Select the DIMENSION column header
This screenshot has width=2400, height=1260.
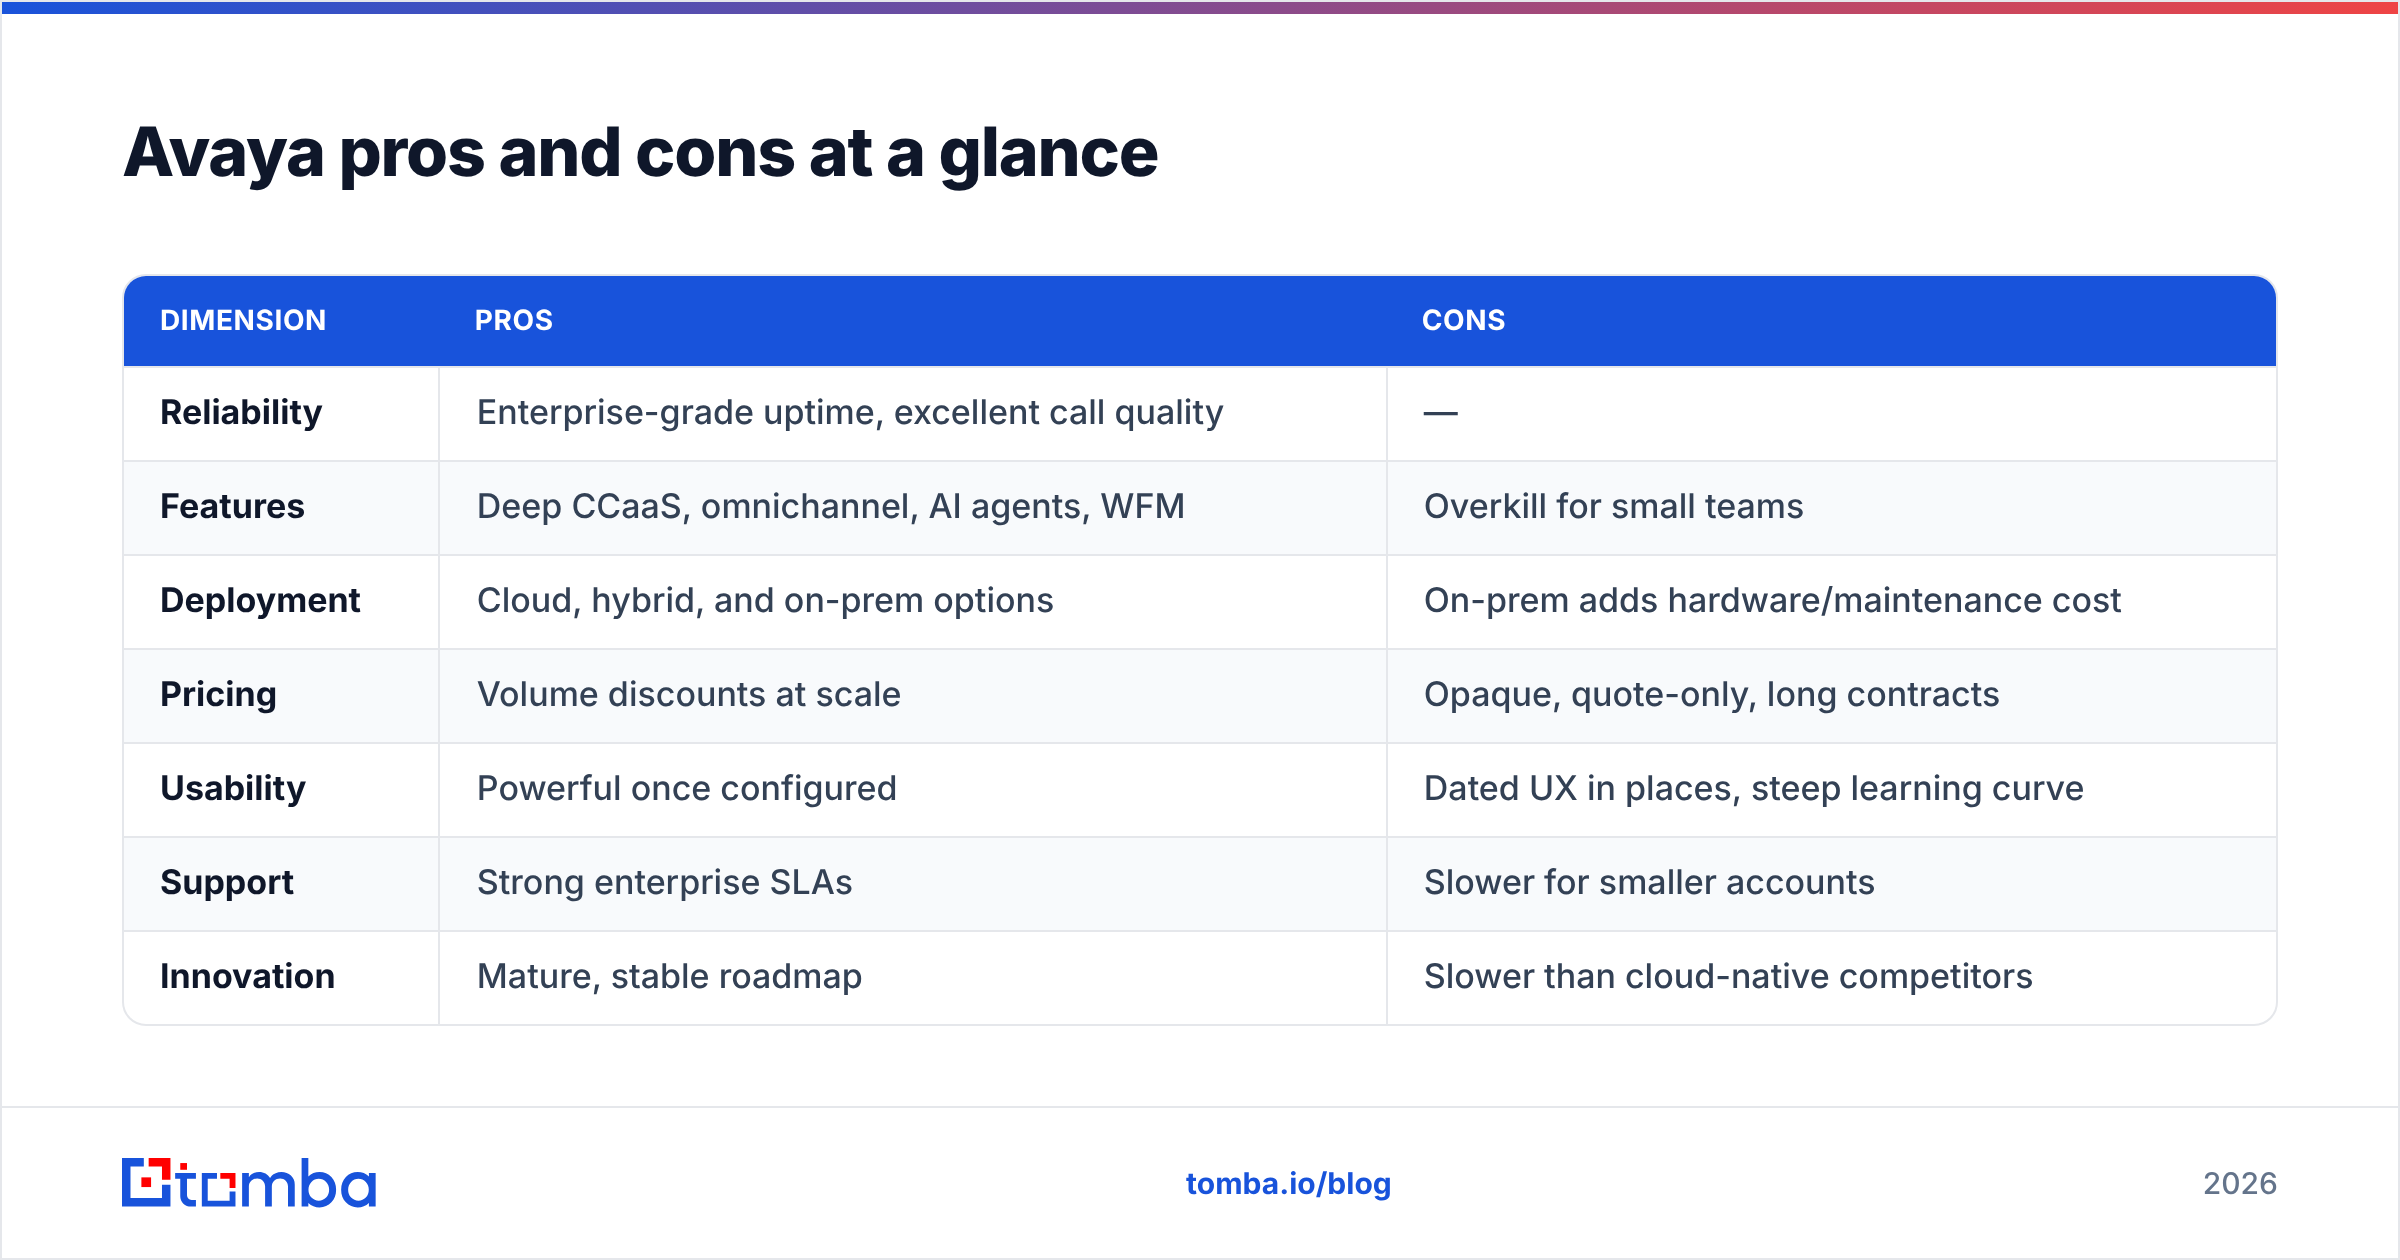[x=243, y=320]
